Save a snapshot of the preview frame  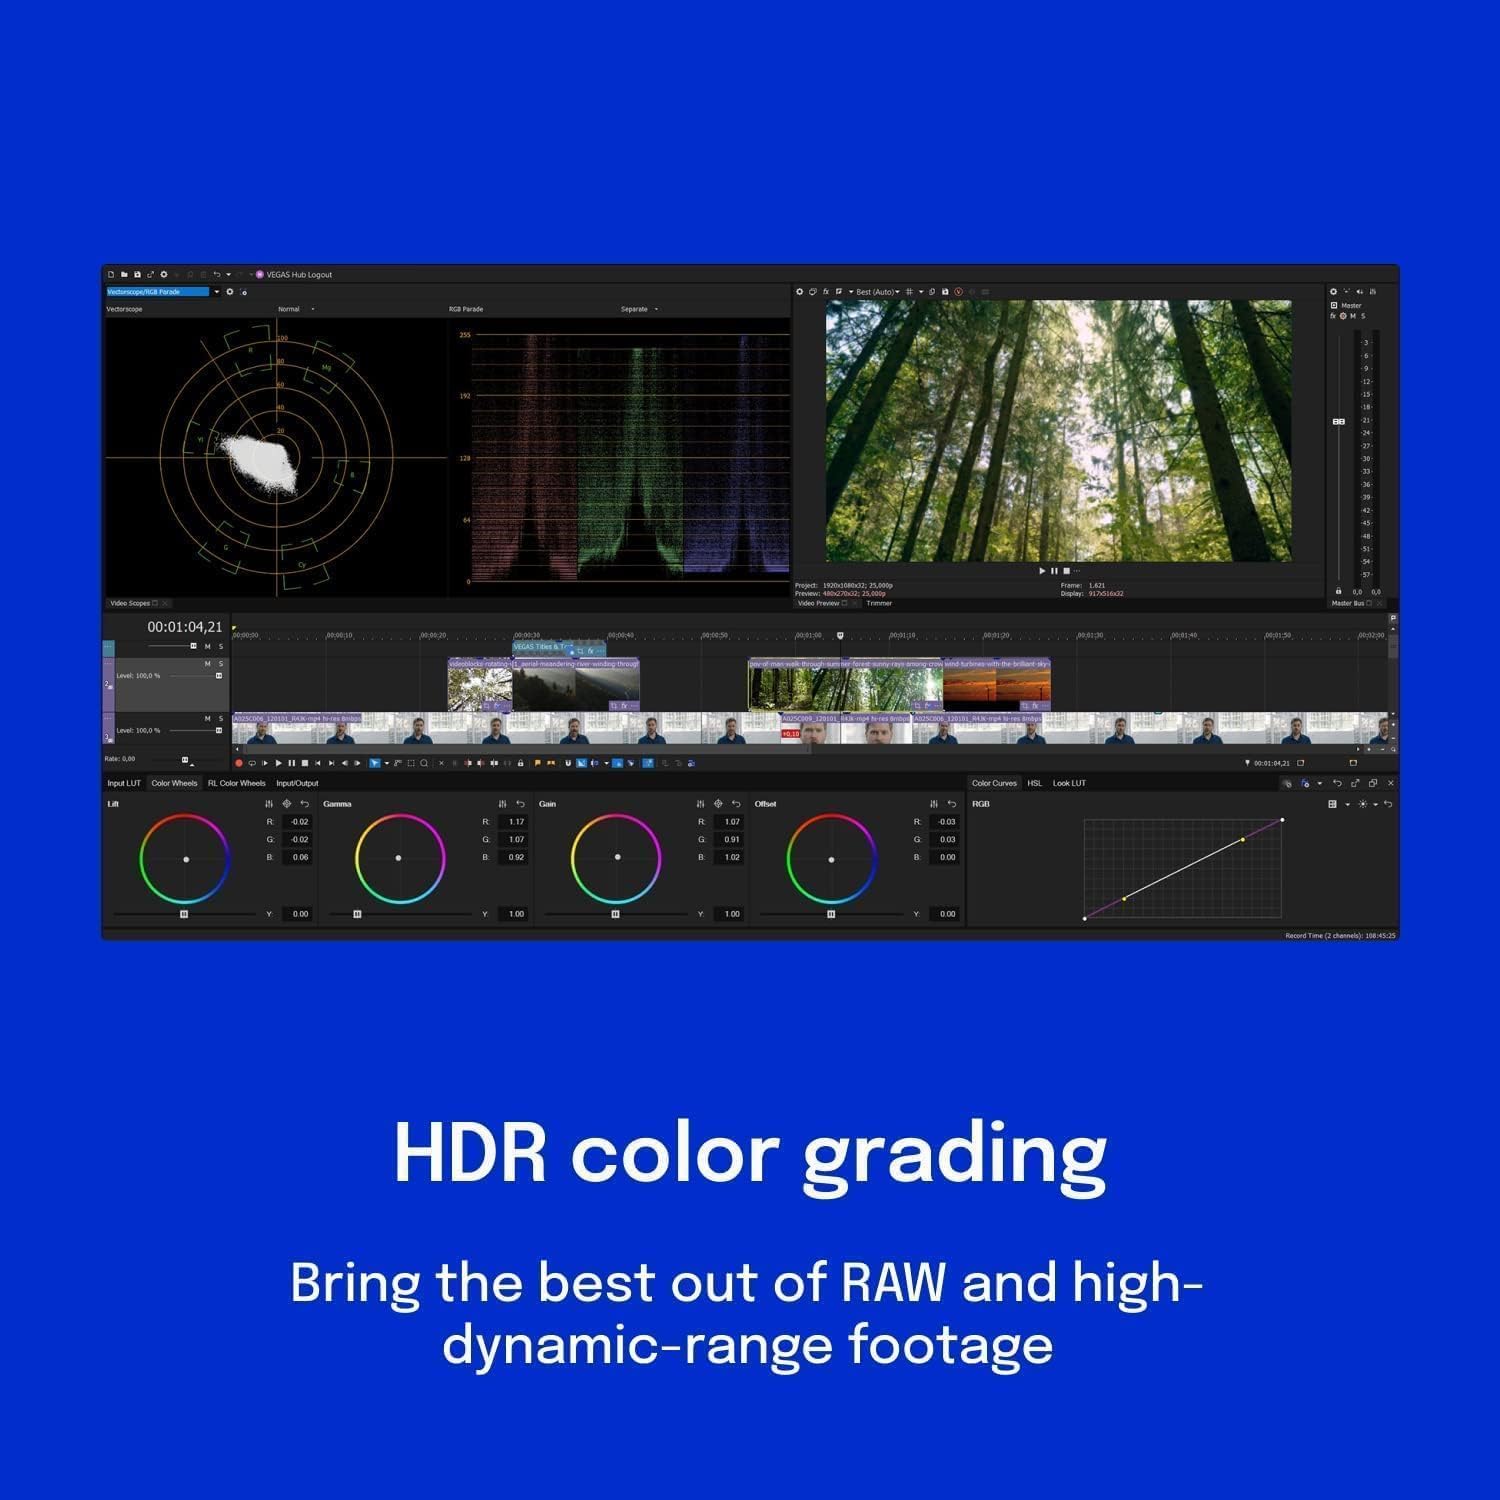[x=945, y=292]
